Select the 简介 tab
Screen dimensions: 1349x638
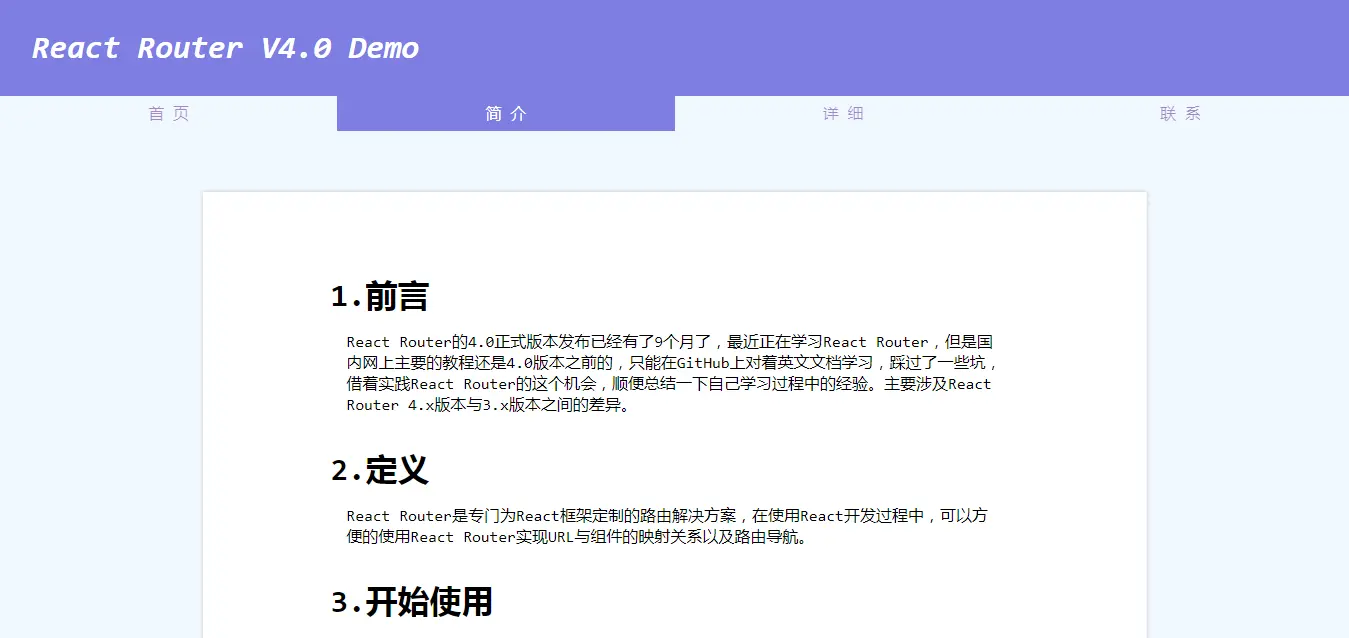coord(506,113)
